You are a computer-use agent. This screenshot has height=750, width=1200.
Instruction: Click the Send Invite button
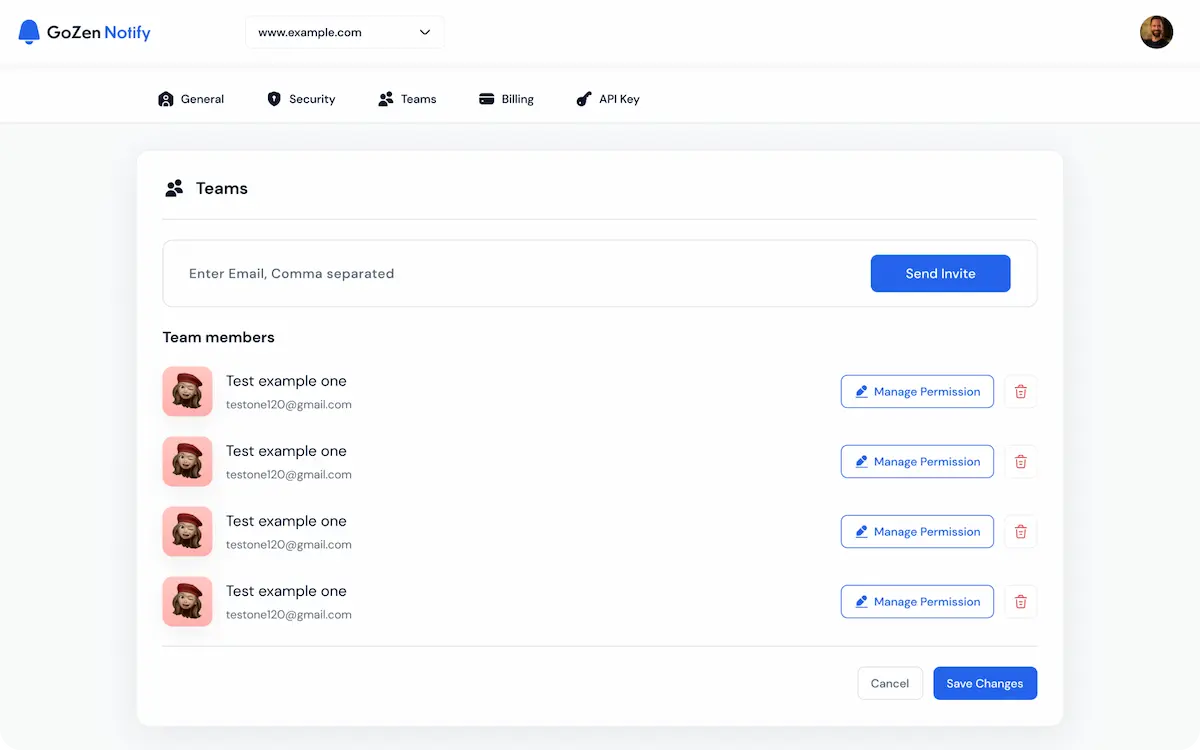(x=940, y=272)
